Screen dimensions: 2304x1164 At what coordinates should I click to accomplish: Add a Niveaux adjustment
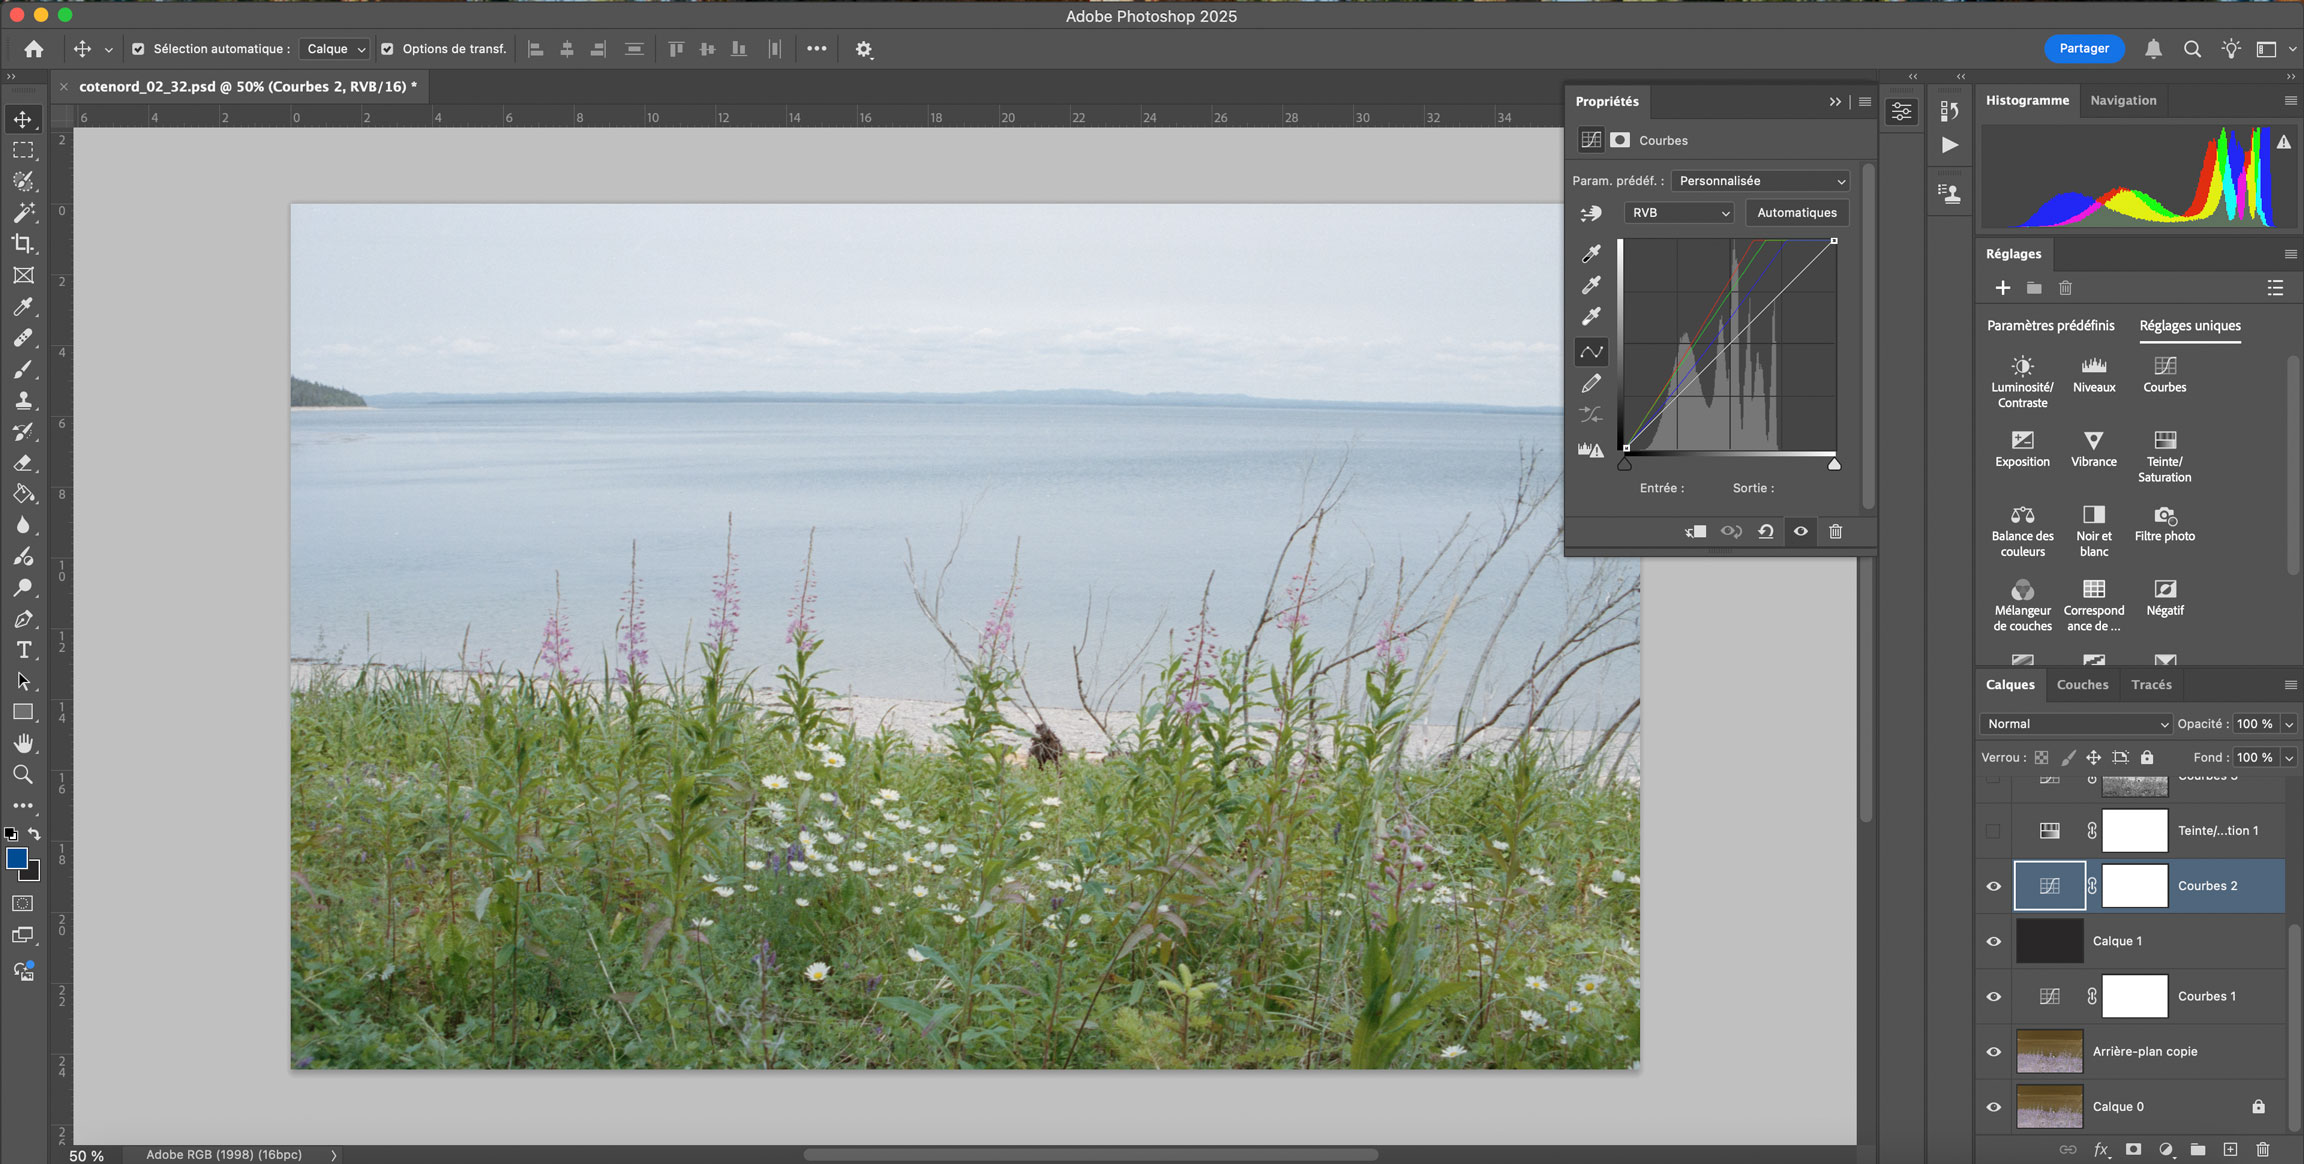point(2093,366)
